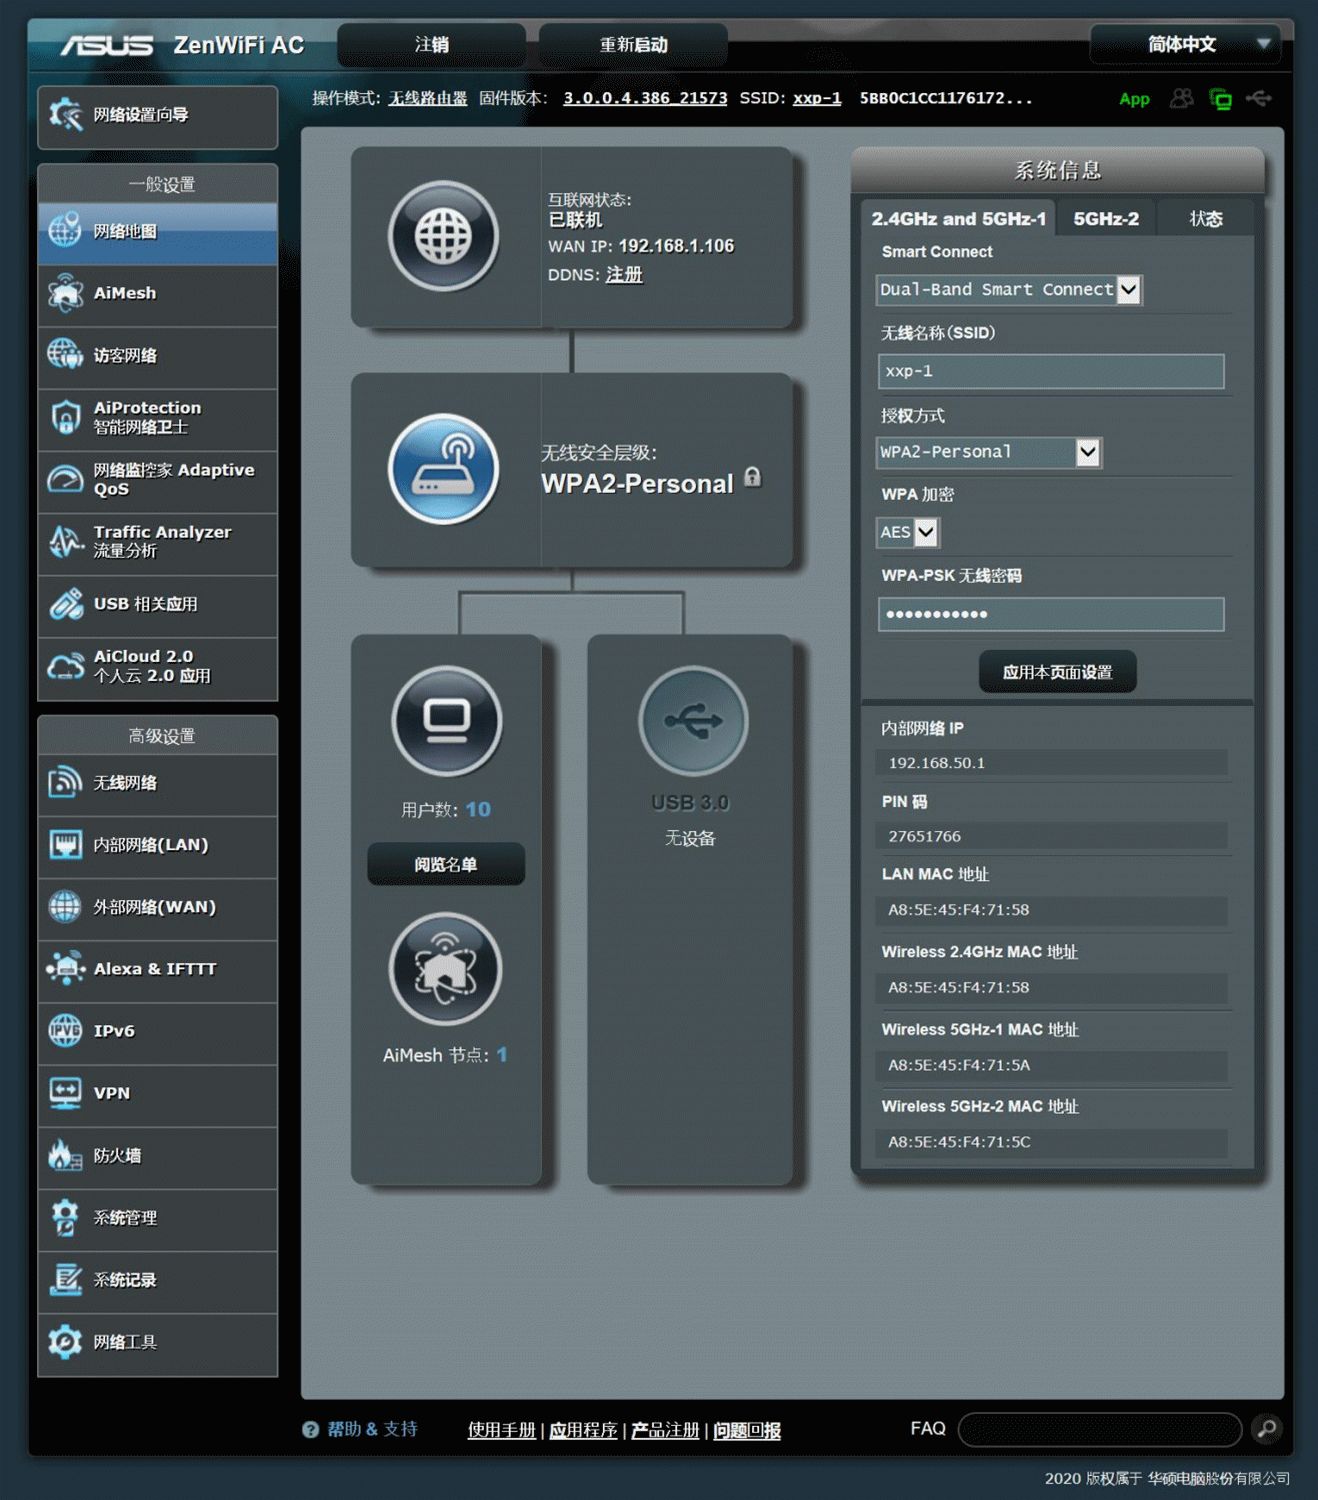The height and width of the screenshot is (1500, 1318).
Task: Switch to the 5GHz-2 tab
Action: [1106, 219]
